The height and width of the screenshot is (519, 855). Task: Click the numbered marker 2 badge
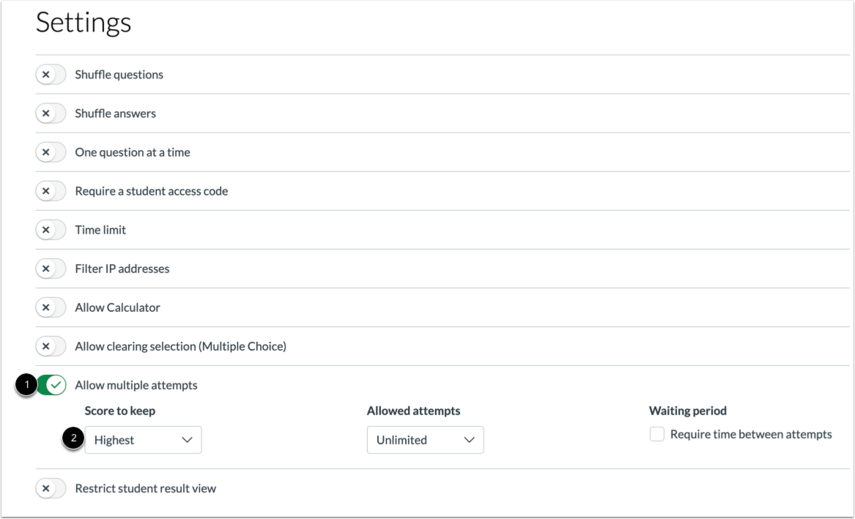pyautogui.click(x=72, y=439)
